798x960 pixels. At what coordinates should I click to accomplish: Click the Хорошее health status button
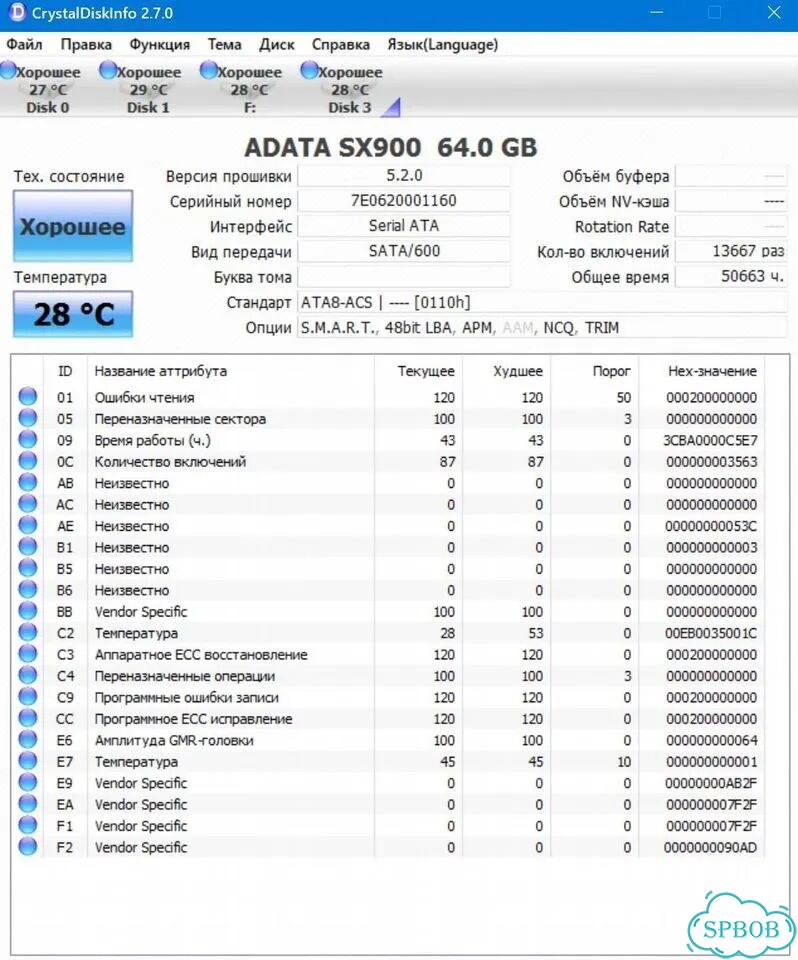coord(73,227)
